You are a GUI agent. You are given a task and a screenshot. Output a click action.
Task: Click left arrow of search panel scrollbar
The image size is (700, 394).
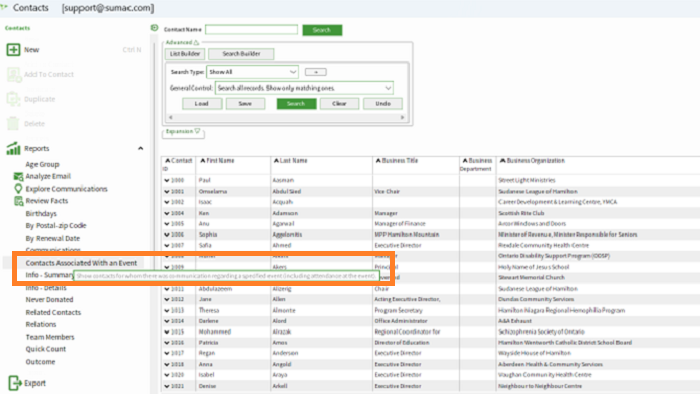pos(171,117)
